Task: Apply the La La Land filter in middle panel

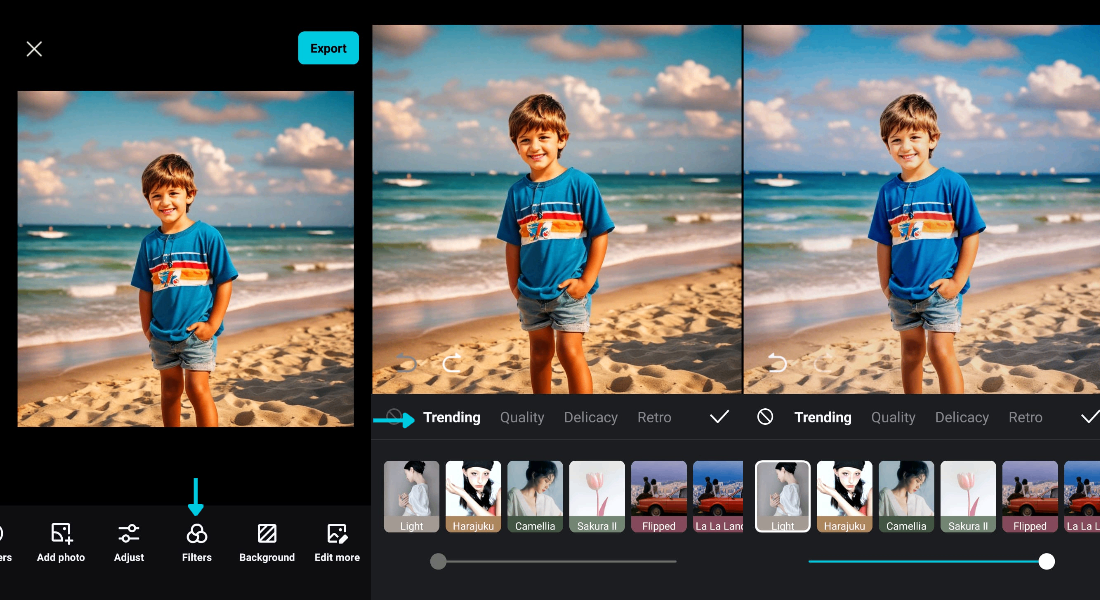Action: 718,496
